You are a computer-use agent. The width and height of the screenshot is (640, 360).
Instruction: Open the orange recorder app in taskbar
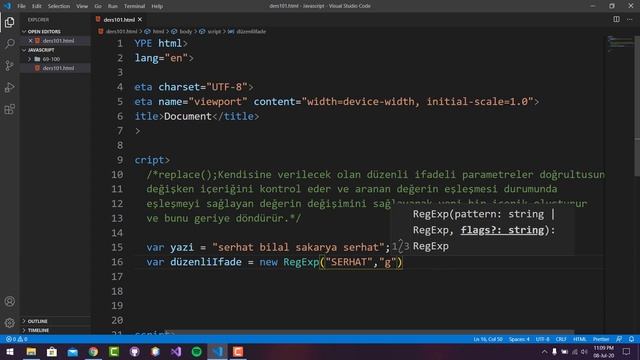[x=238, y=351]
